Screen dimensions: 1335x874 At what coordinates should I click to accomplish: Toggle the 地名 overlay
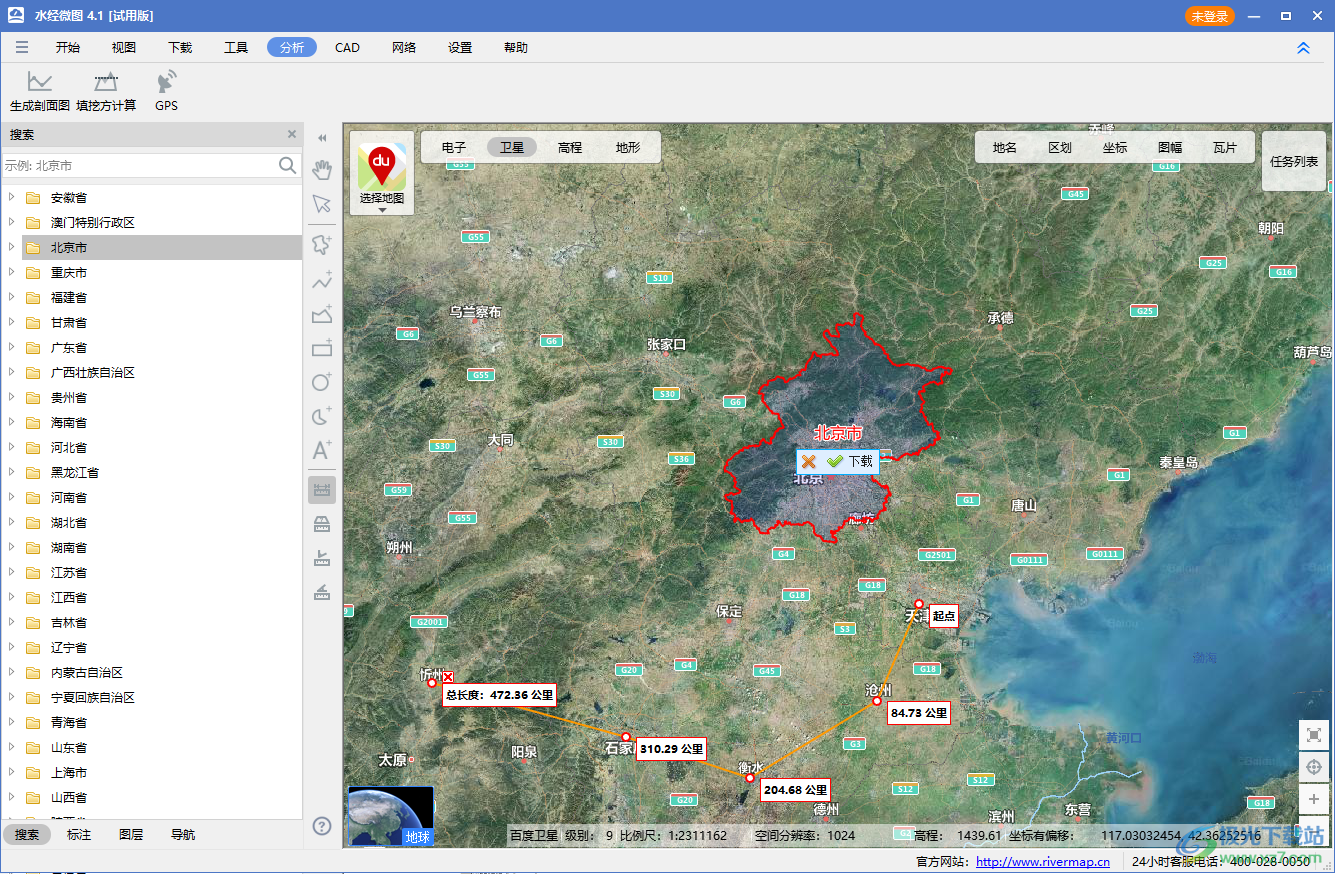click(x=1005, y=147)
